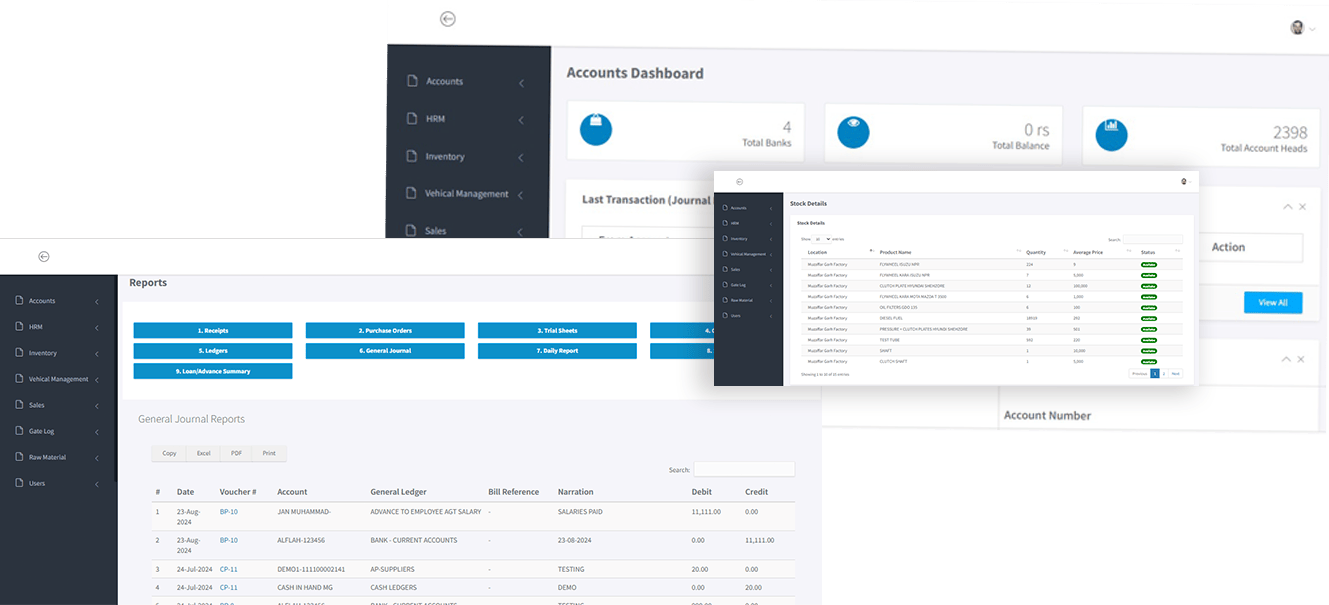Click Next in Stock Details pagination

click(1176, 373)
